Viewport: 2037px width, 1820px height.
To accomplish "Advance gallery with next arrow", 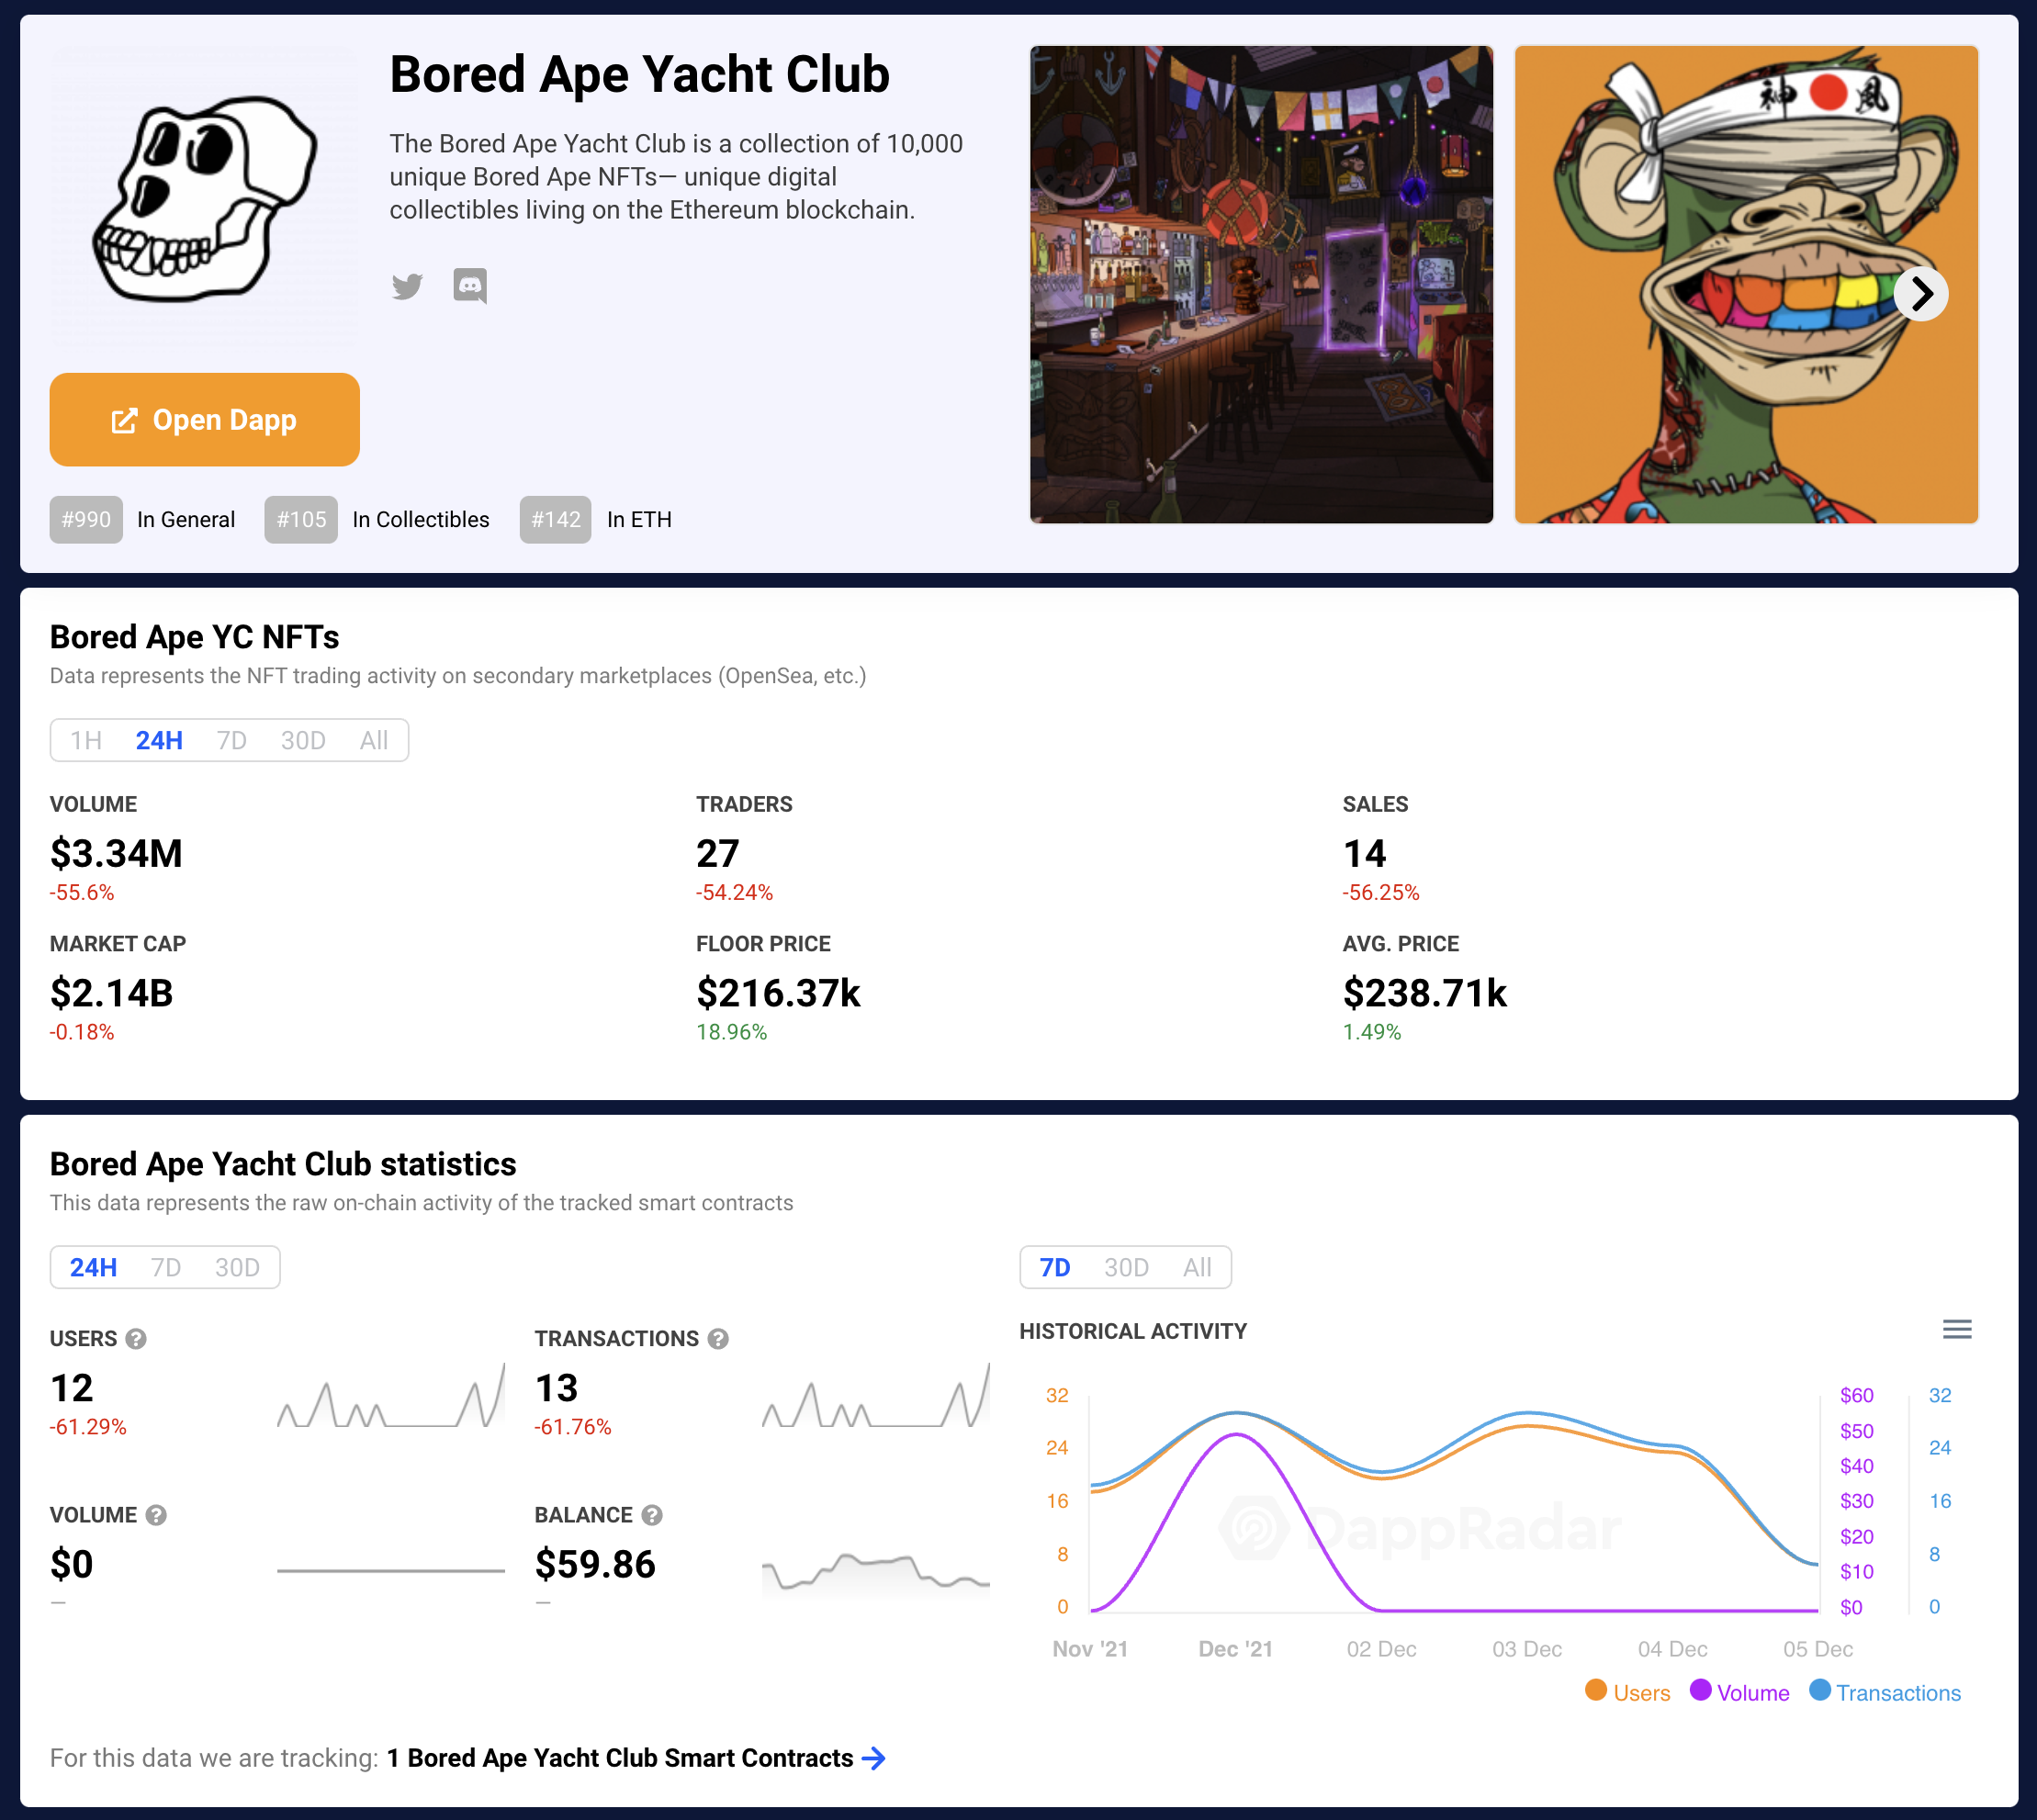I will 1921,294.
